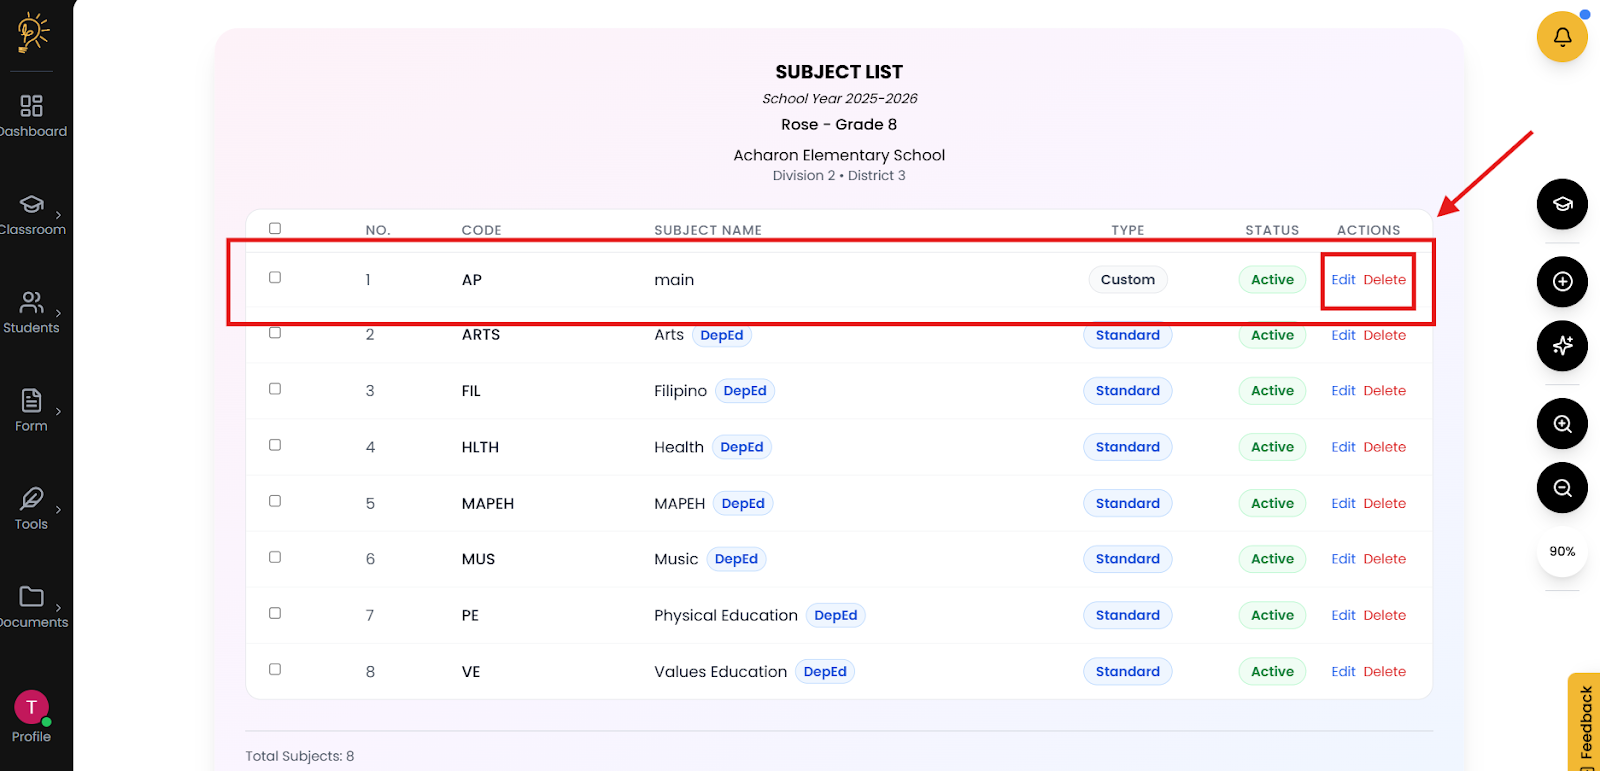Screen dimensions: 1600x771
Task: Click the notification bell icon
Action: pyautogui.click(x=1562, y=37)
